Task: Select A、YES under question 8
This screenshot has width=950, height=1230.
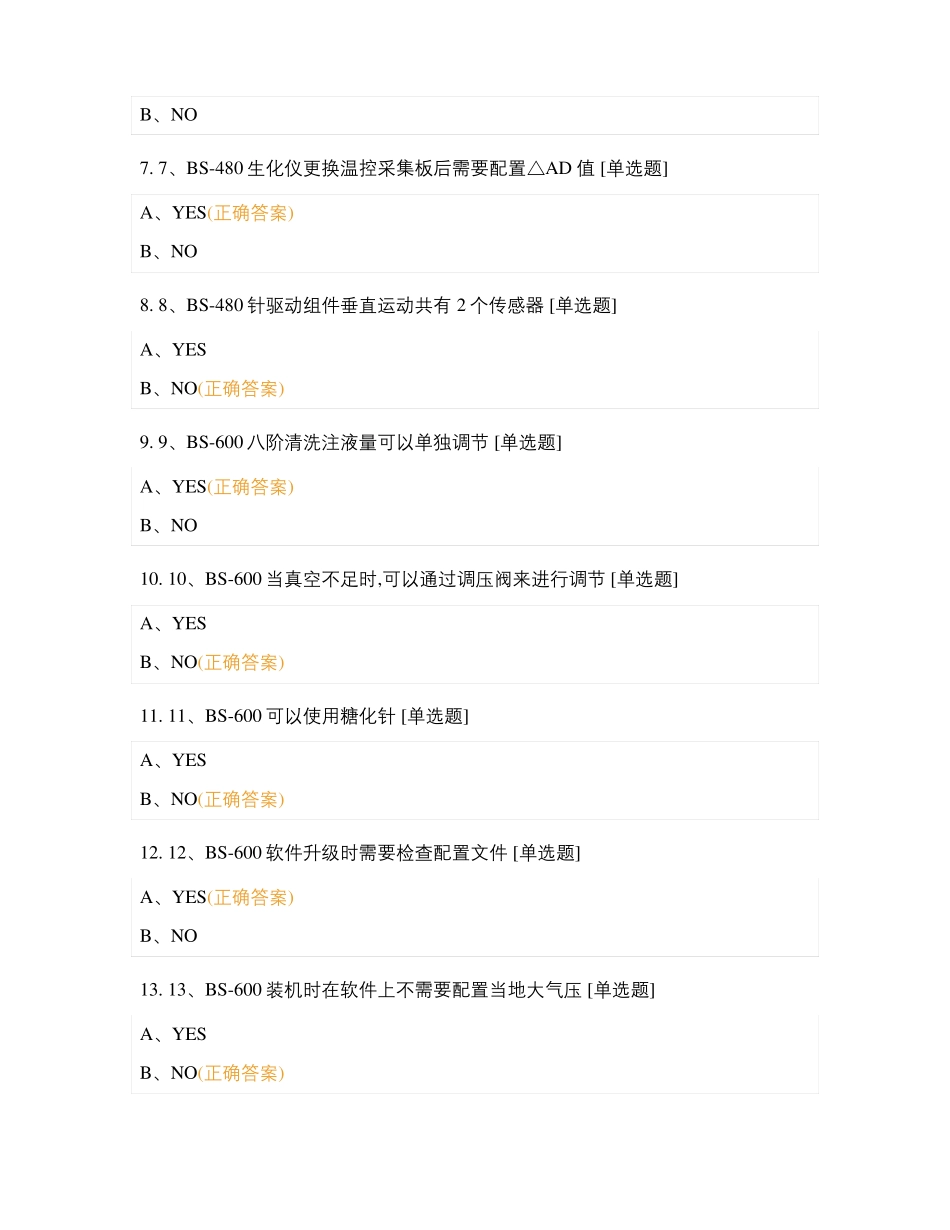Action: click(173, 350)
